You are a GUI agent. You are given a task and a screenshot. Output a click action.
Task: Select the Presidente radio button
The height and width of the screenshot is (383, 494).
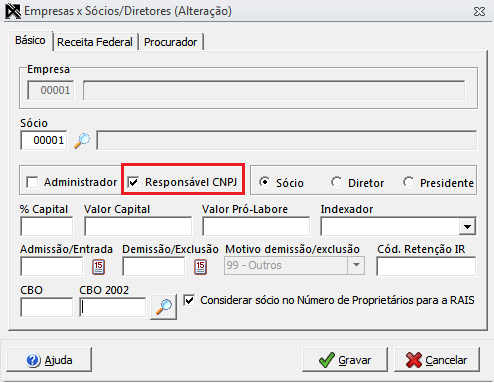[409, 182]
